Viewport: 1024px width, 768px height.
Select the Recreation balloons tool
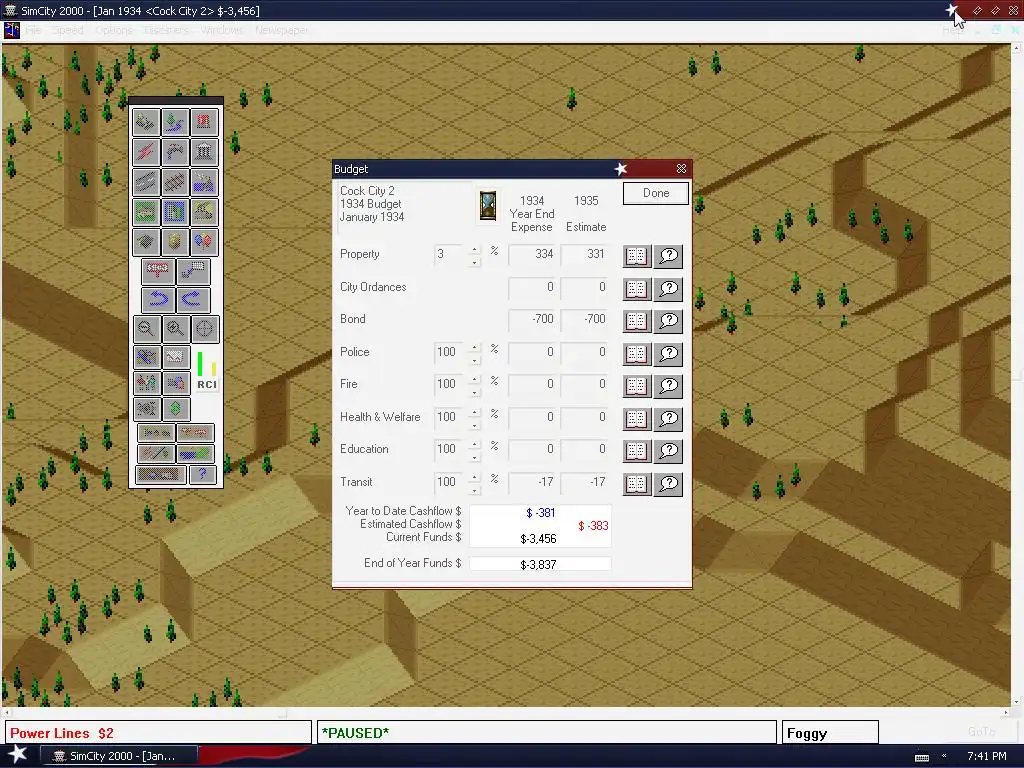point(204,242)
